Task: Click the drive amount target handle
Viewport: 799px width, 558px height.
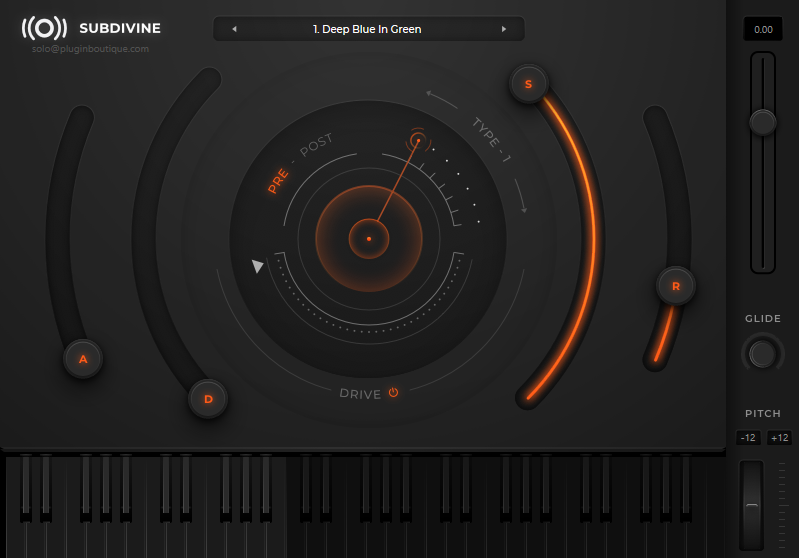Action: [x=418, y=140]
